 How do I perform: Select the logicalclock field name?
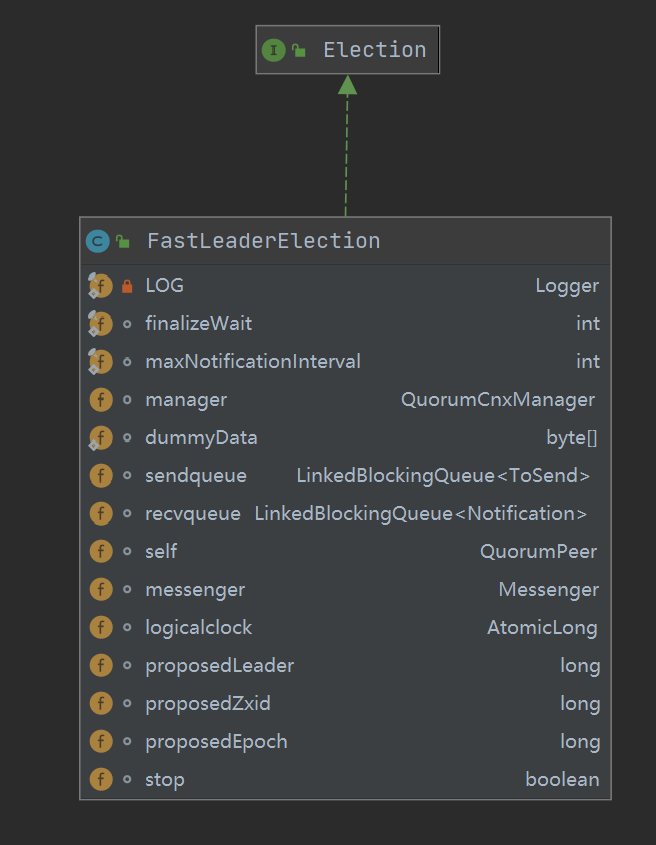tap(198, 628)
